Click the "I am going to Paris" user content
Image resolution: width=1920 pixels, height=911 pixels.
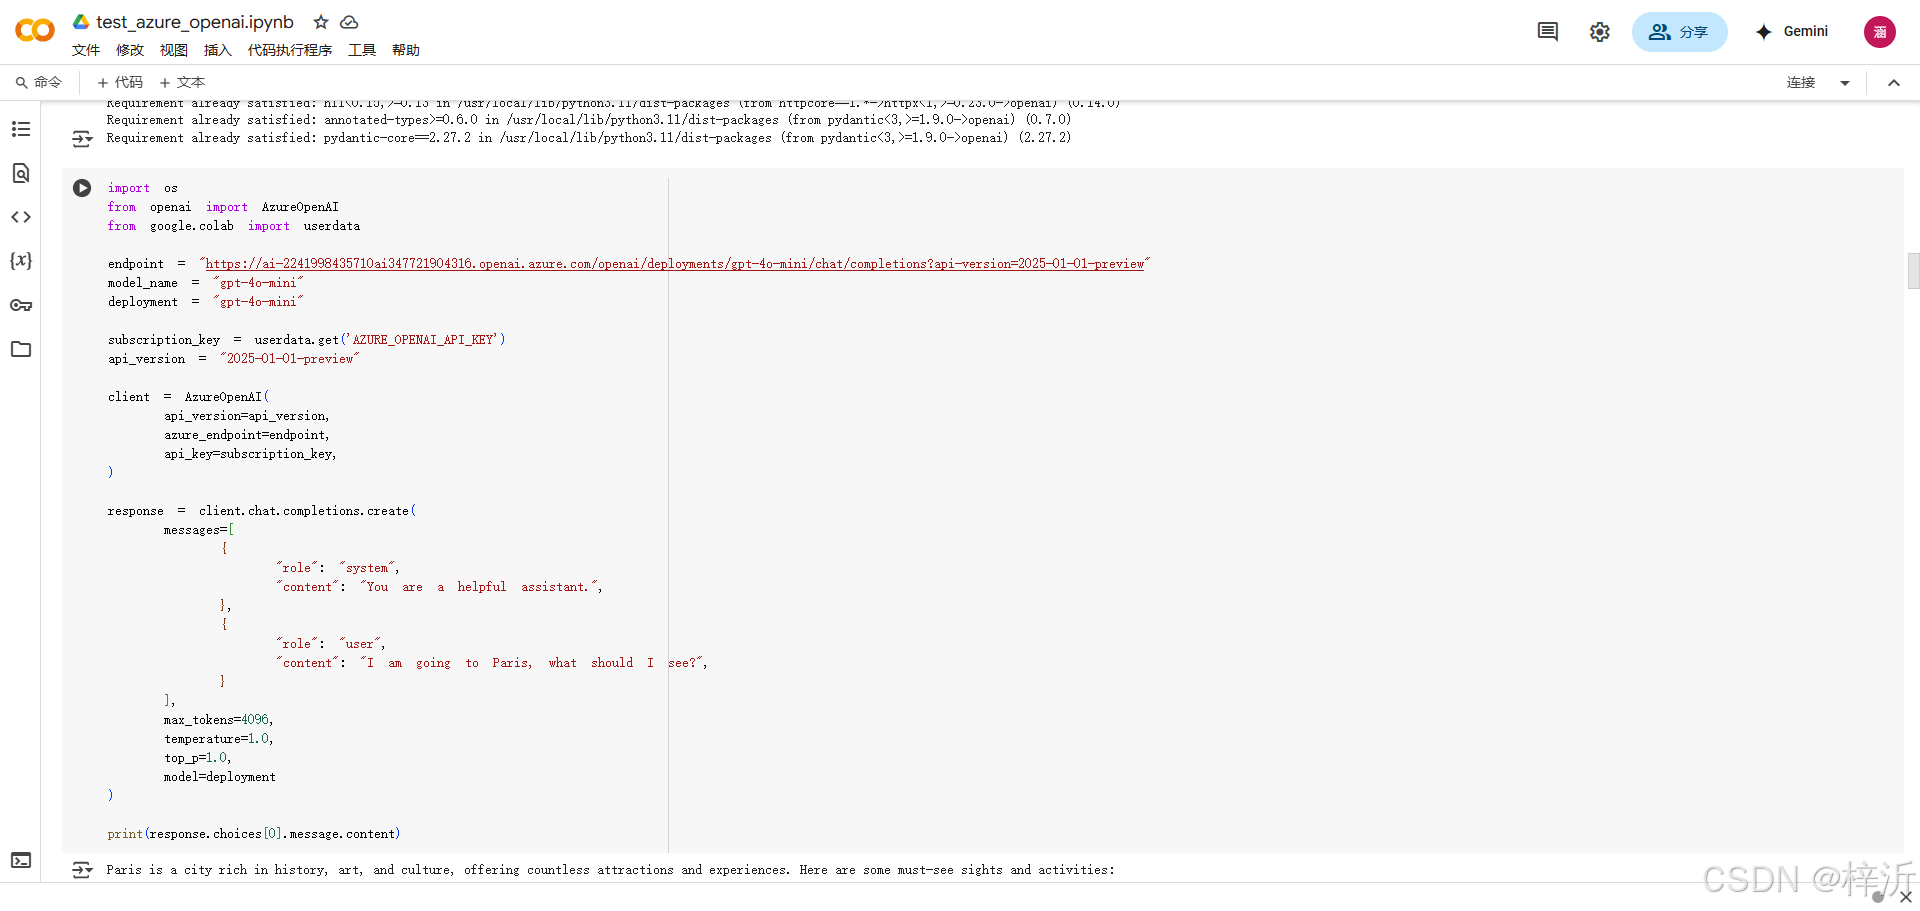(x=532, y=663)
